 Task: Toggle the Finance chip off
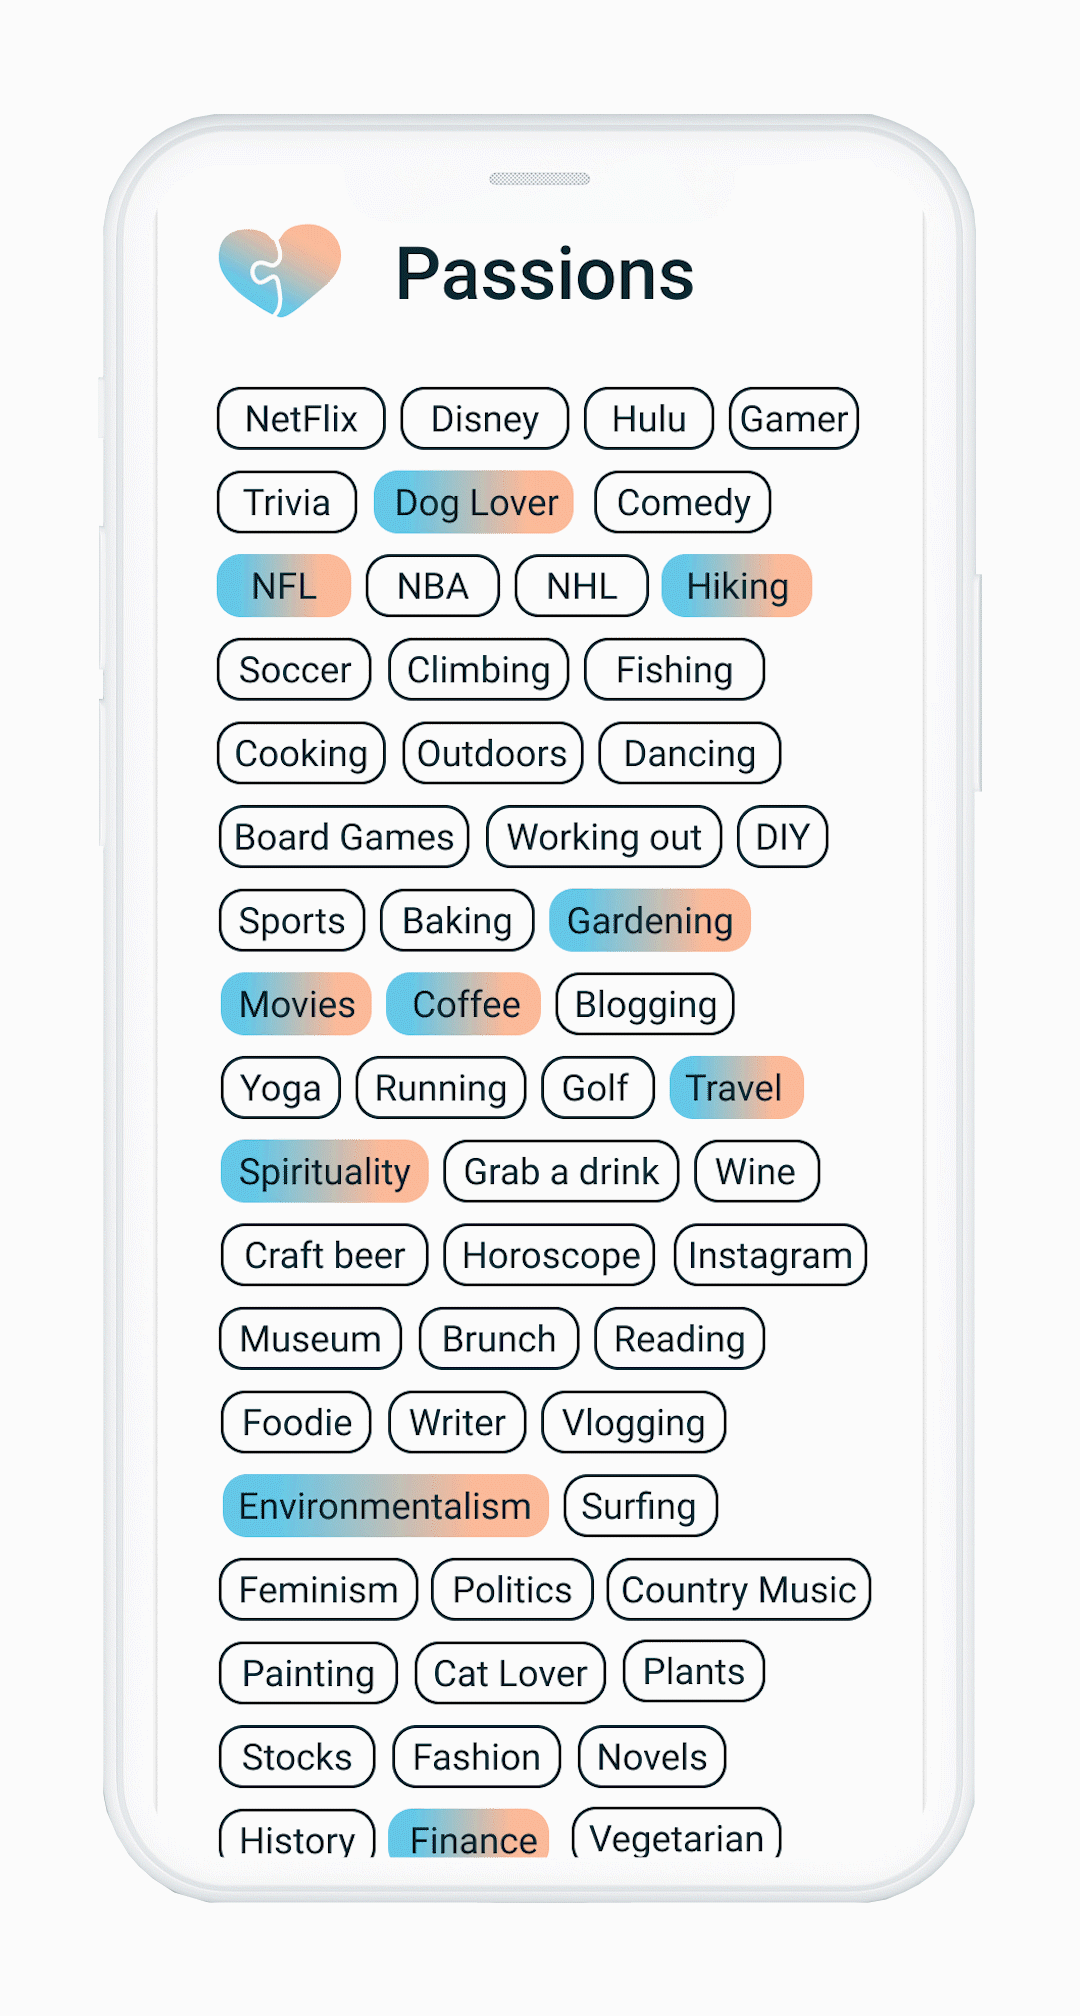(x=470, y=1836)
